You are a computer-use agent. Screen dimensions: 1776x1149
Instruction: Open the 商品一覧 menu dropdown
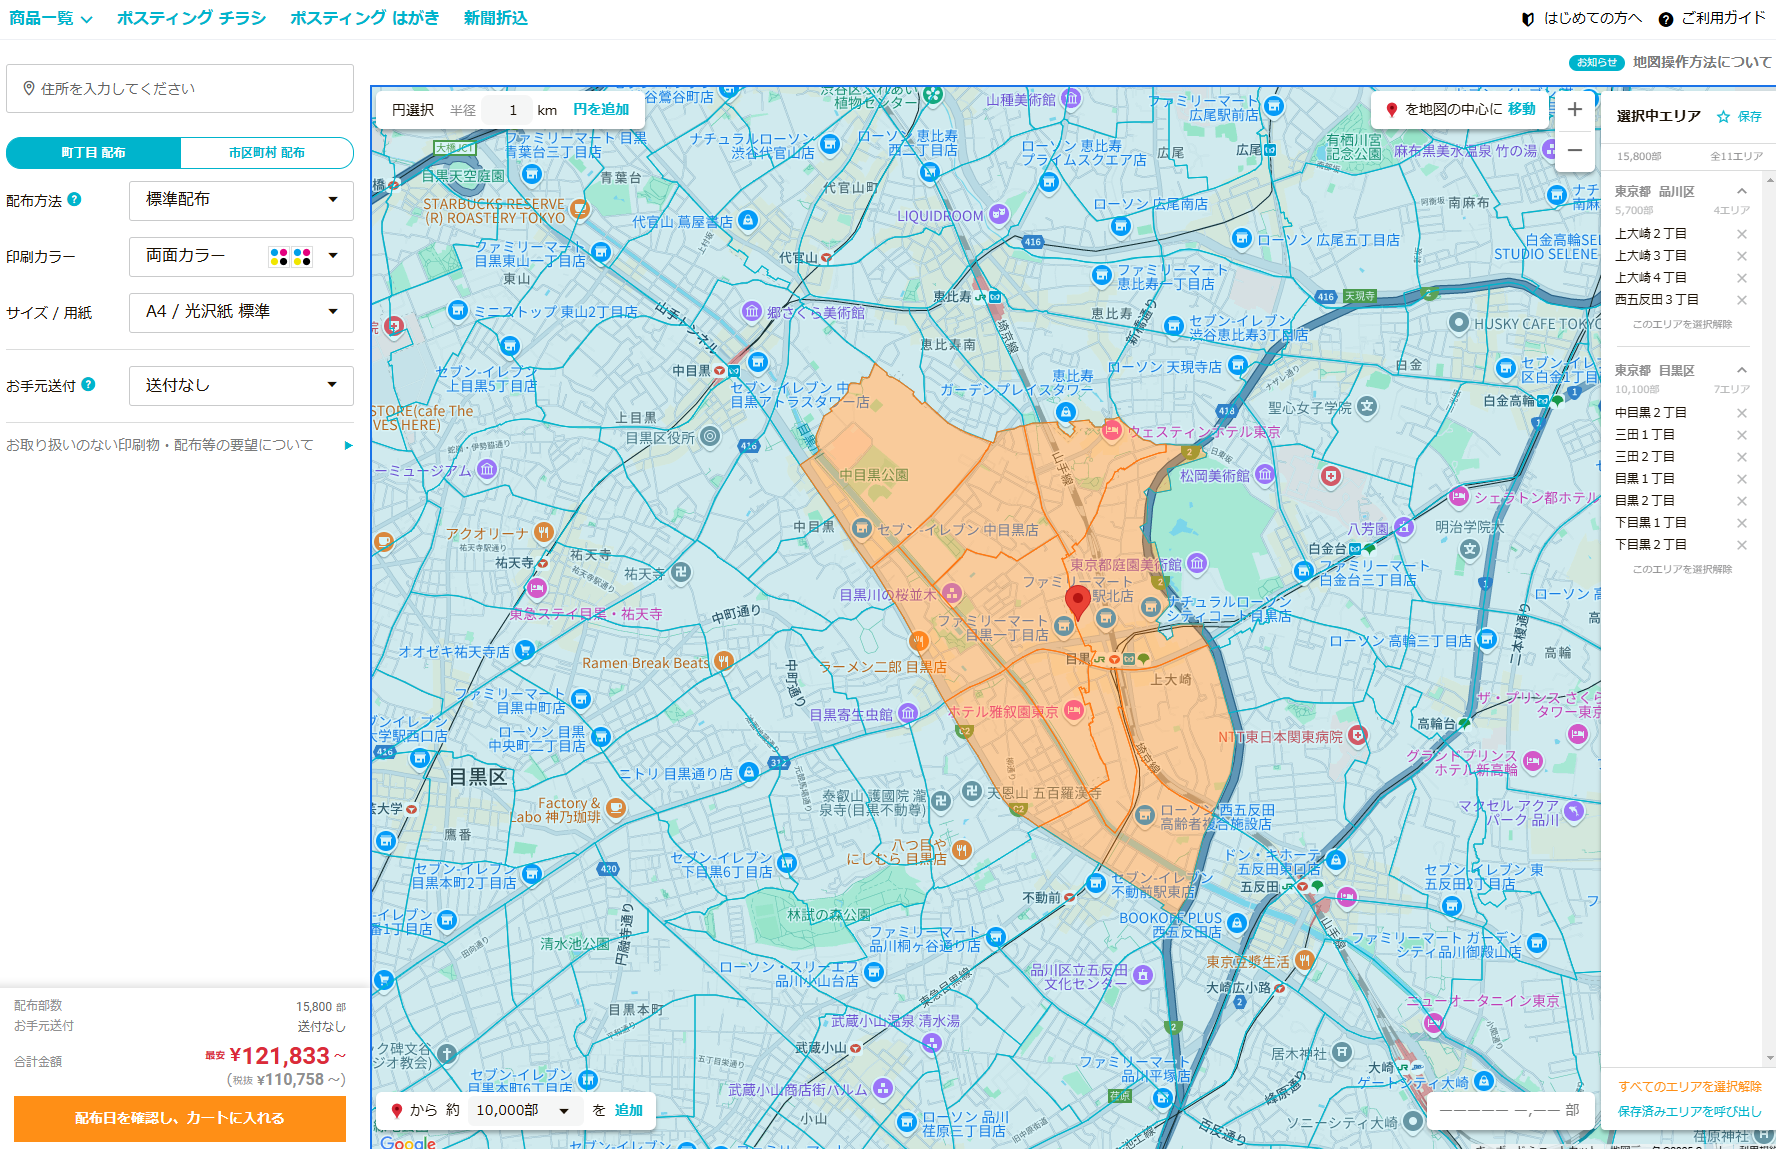pos(51,18)
